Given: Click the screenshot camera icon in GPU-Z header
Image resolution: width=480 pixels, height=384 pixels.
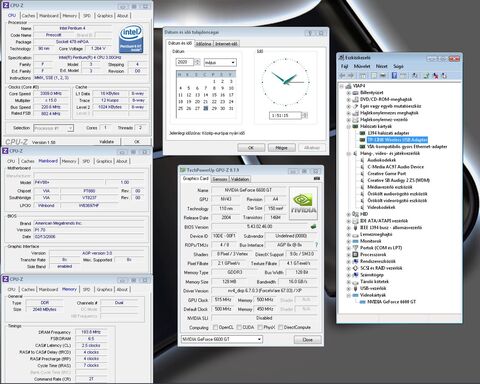Looking at the screenshot, I should point(317,179).
